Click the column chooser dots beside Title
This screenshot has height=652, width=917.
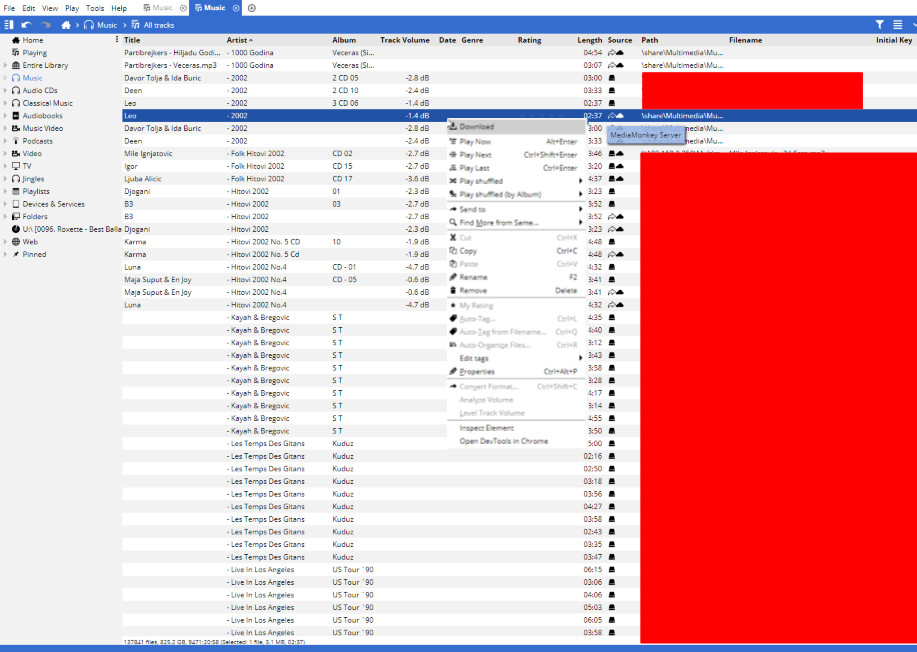point(116,40)
